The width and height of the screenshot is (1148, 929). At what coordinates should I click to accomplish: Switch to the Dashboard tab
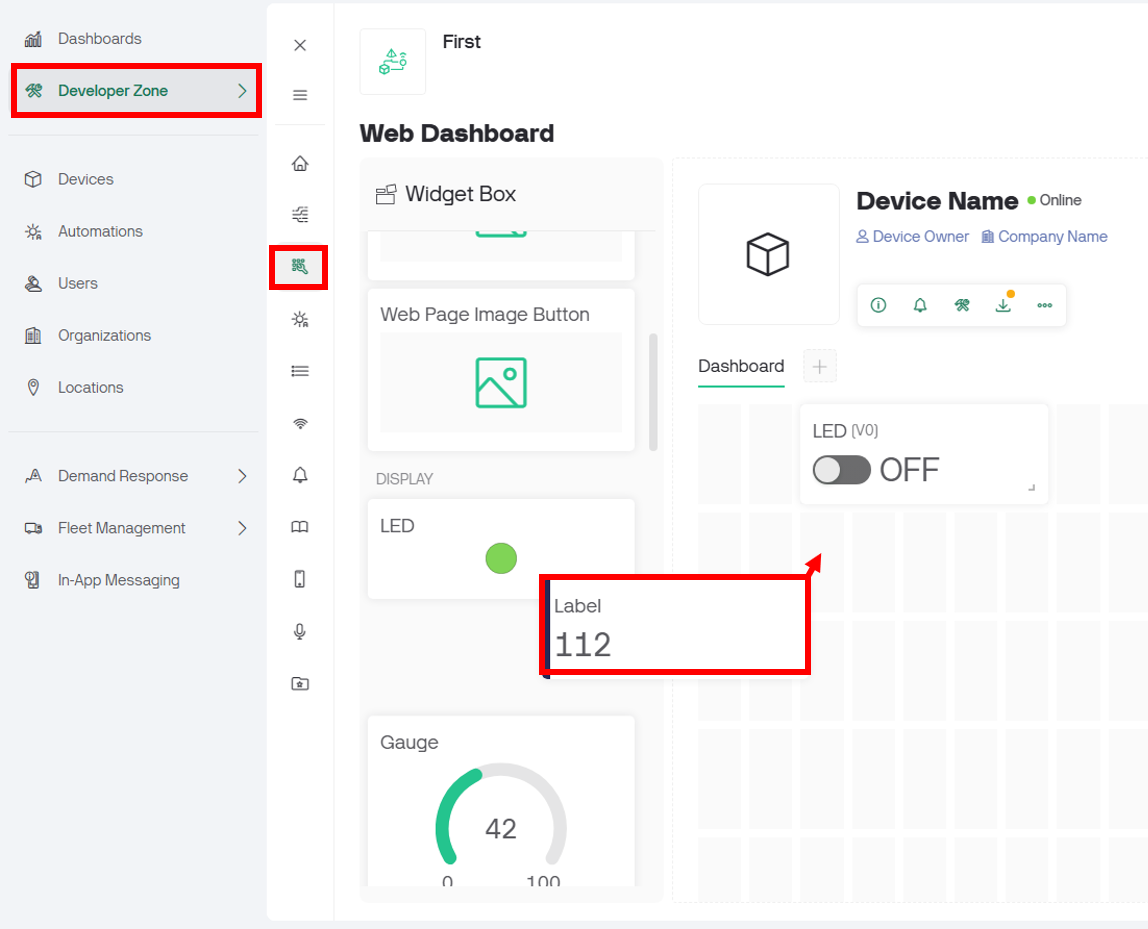tap(741, 366)
